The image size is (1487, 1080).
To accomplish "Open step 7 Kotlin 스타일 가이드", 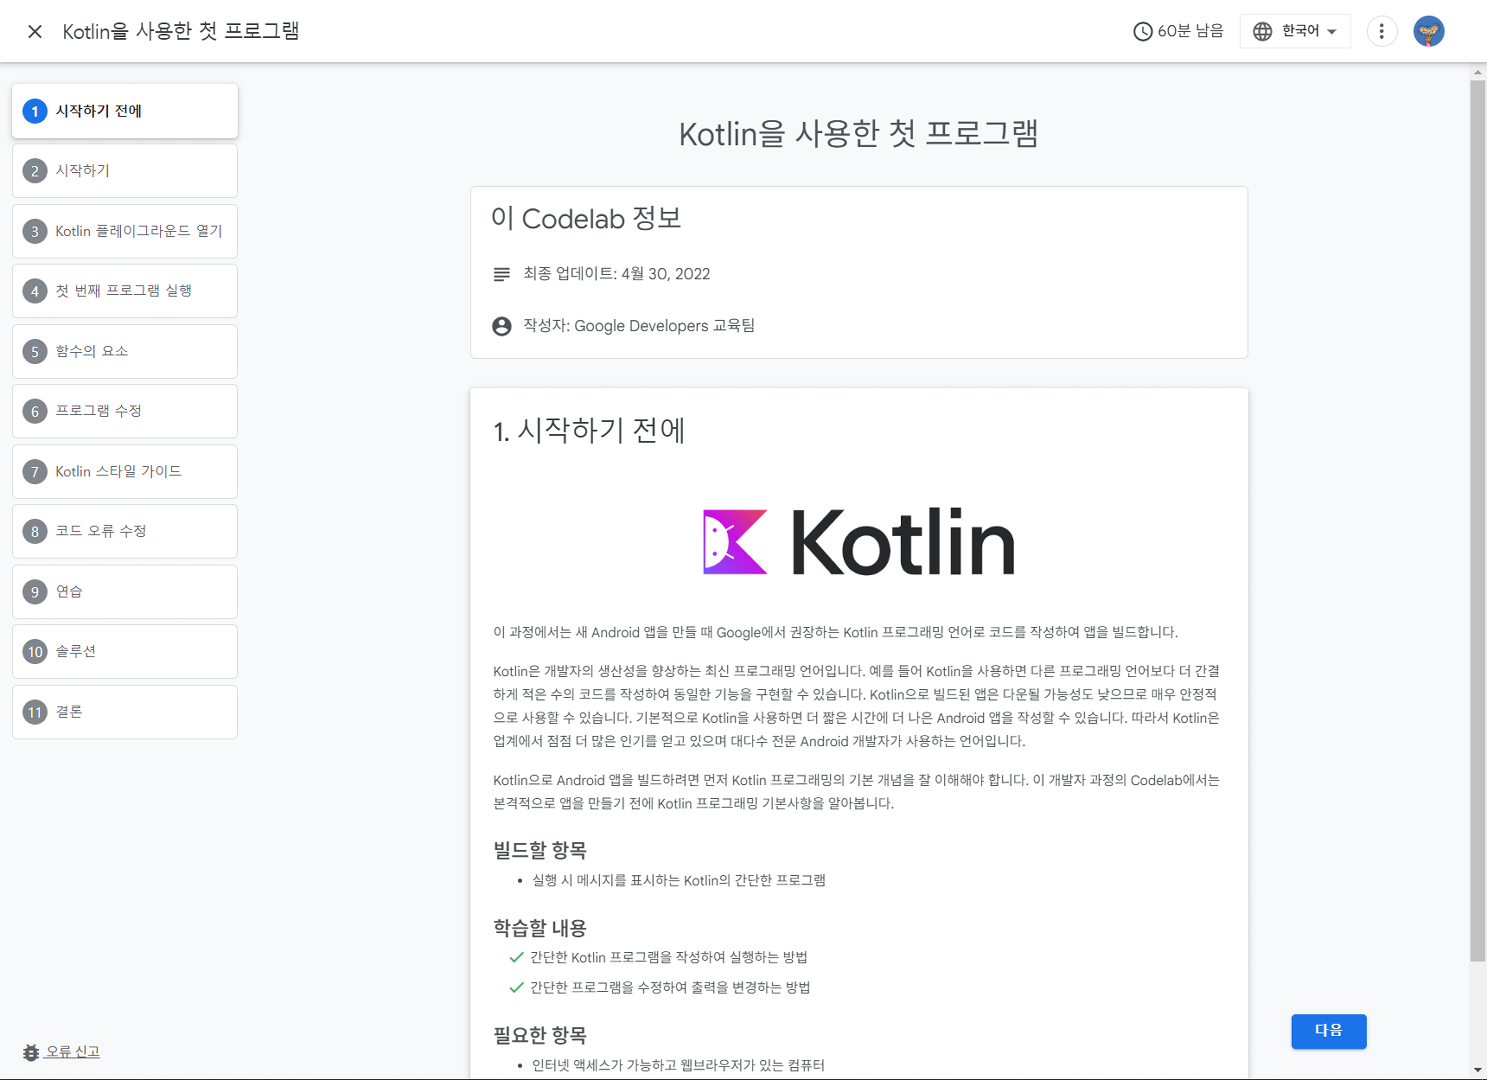I will click(125, 471).
